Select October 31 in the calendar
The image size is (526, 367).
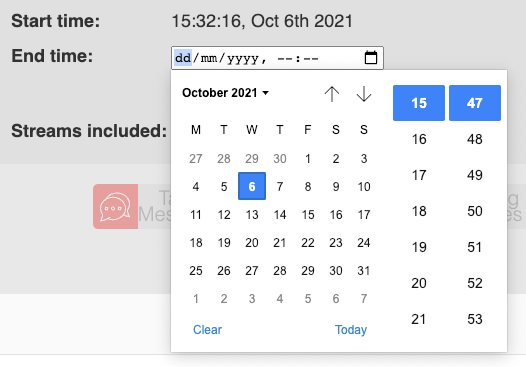point(364,271)
